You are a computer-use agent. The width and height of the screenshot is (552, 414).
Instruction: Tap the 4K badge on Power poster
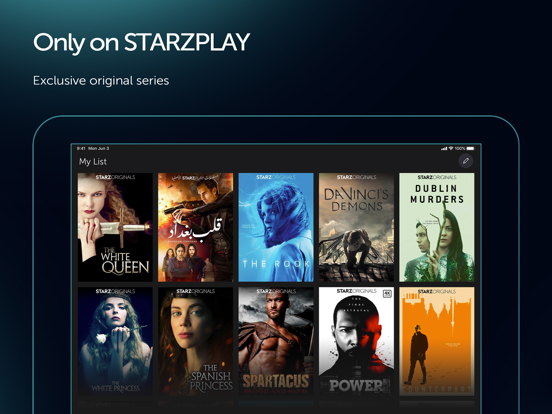pos(387,293)
